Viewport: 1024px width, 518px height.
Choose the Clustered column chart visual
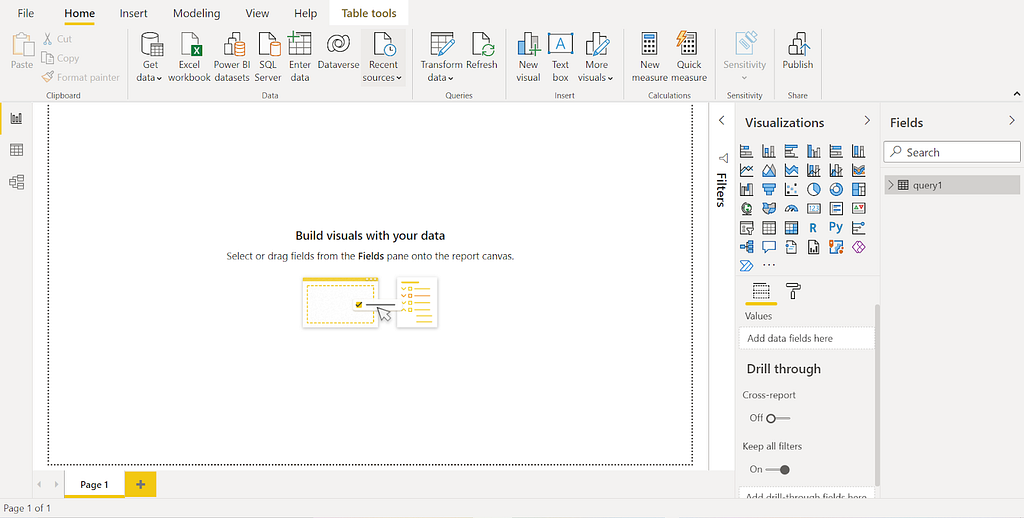814,151
